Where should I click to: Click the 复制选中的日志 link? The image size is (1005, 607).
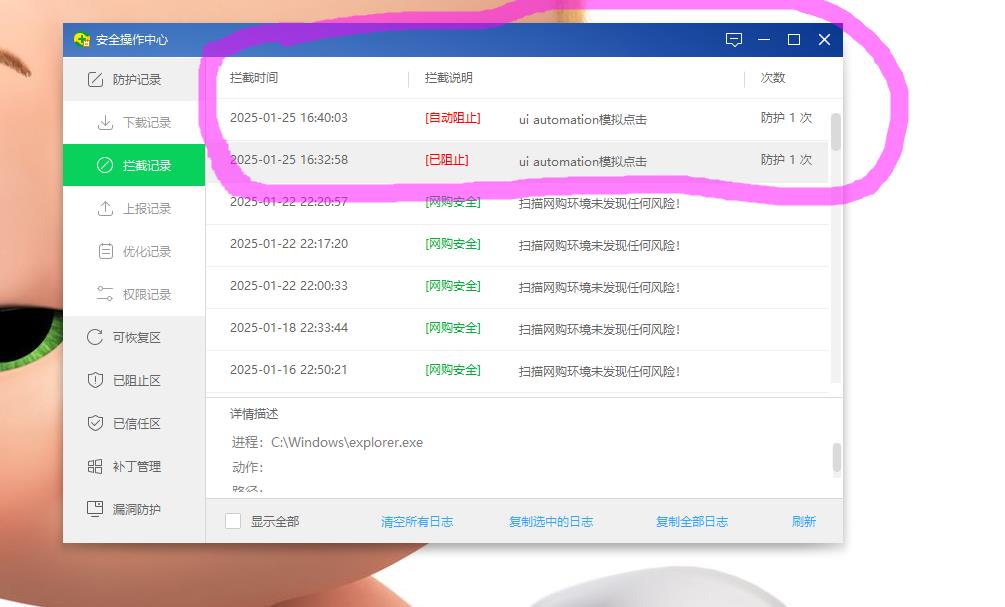pyautogui.click(x=550, y=521)
